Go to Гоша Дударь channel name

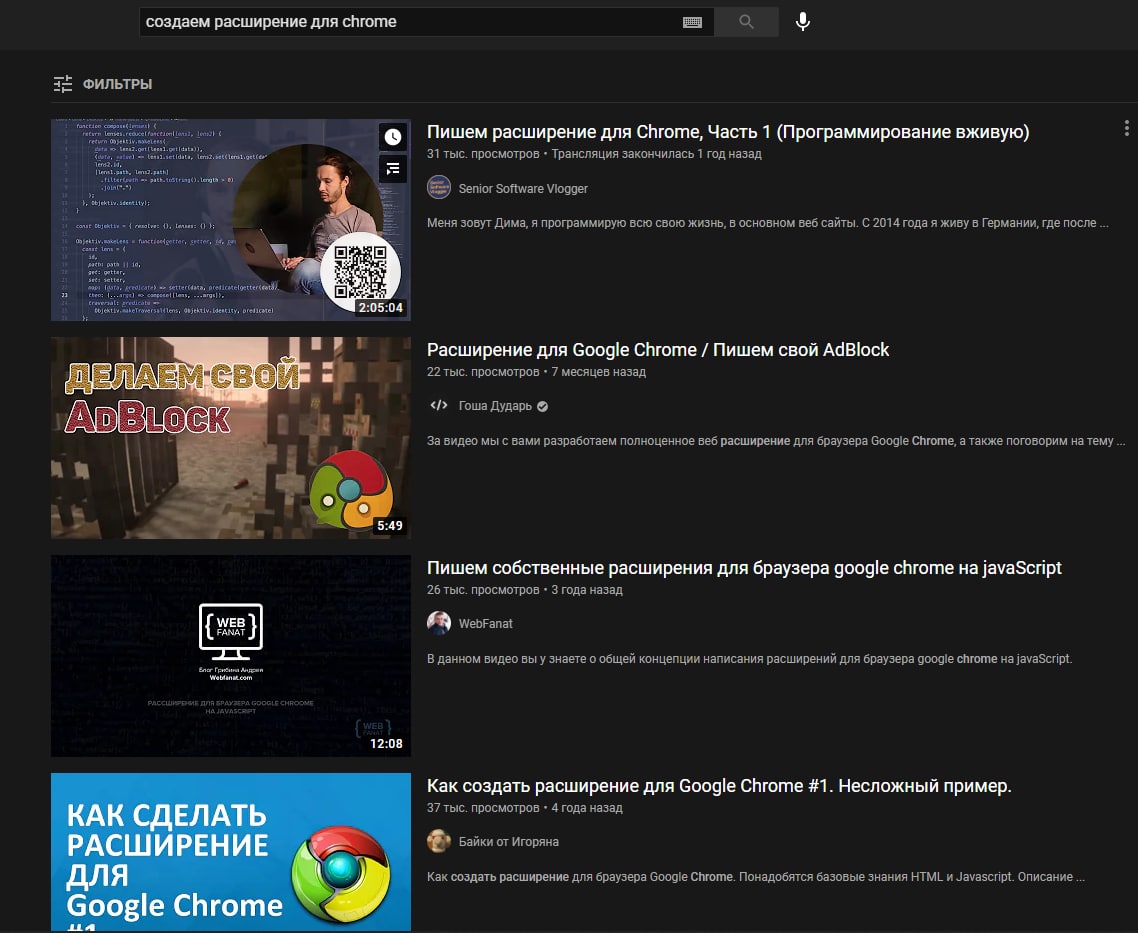click(x=495, y=406)
